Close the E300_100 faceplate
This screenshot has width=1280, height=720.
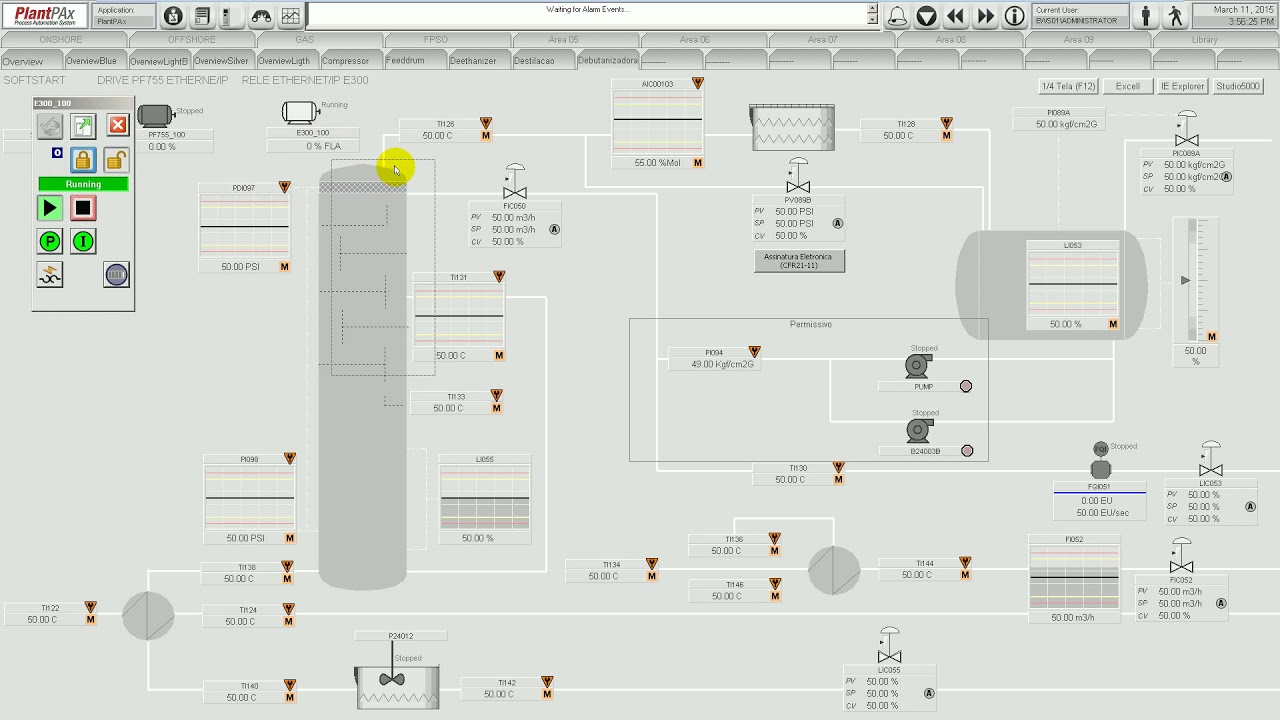pyautogui.click(x=118, y=125)
